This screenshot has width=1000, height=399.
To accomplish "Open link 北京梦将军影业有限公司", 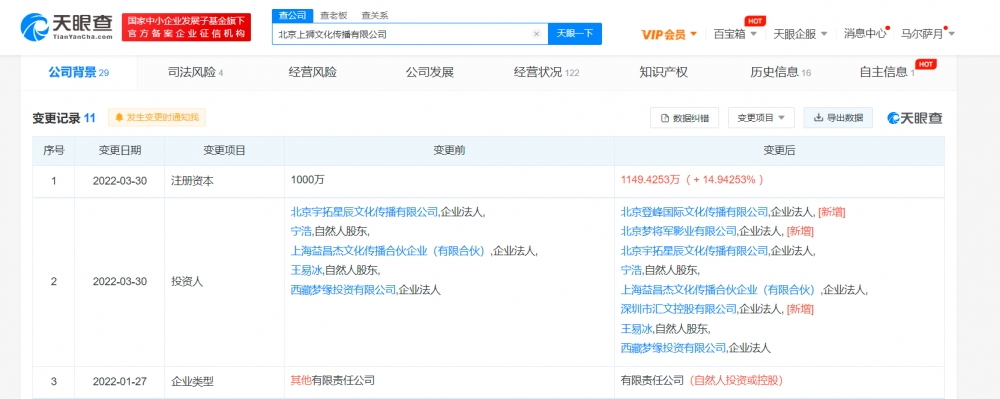I will pos(679,231).
